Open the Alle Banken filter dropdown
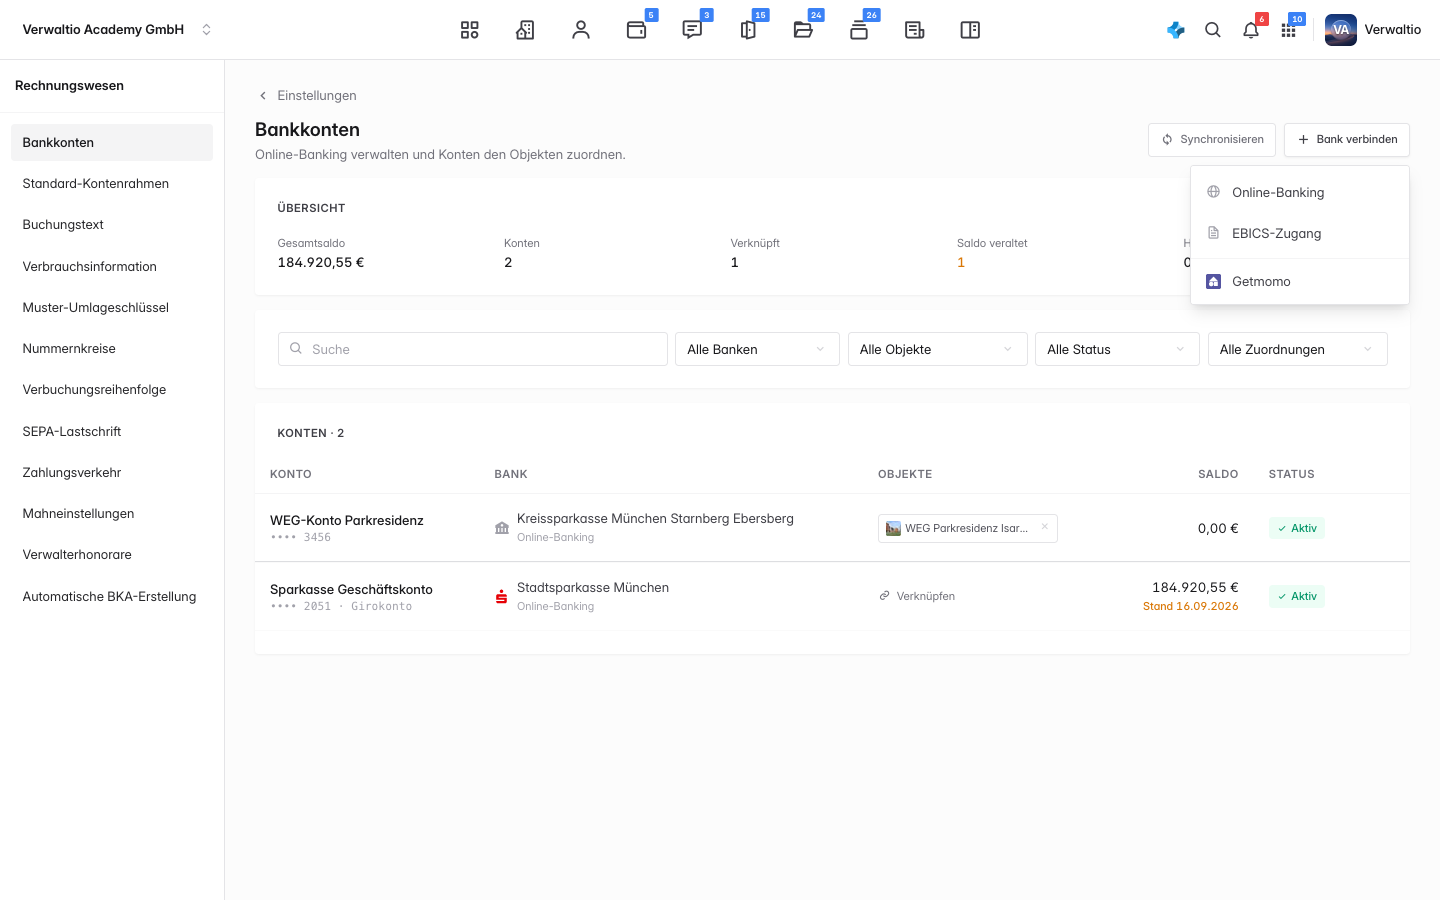The width and height of the screenshot is (1440, 900). (x=757, y=349)
